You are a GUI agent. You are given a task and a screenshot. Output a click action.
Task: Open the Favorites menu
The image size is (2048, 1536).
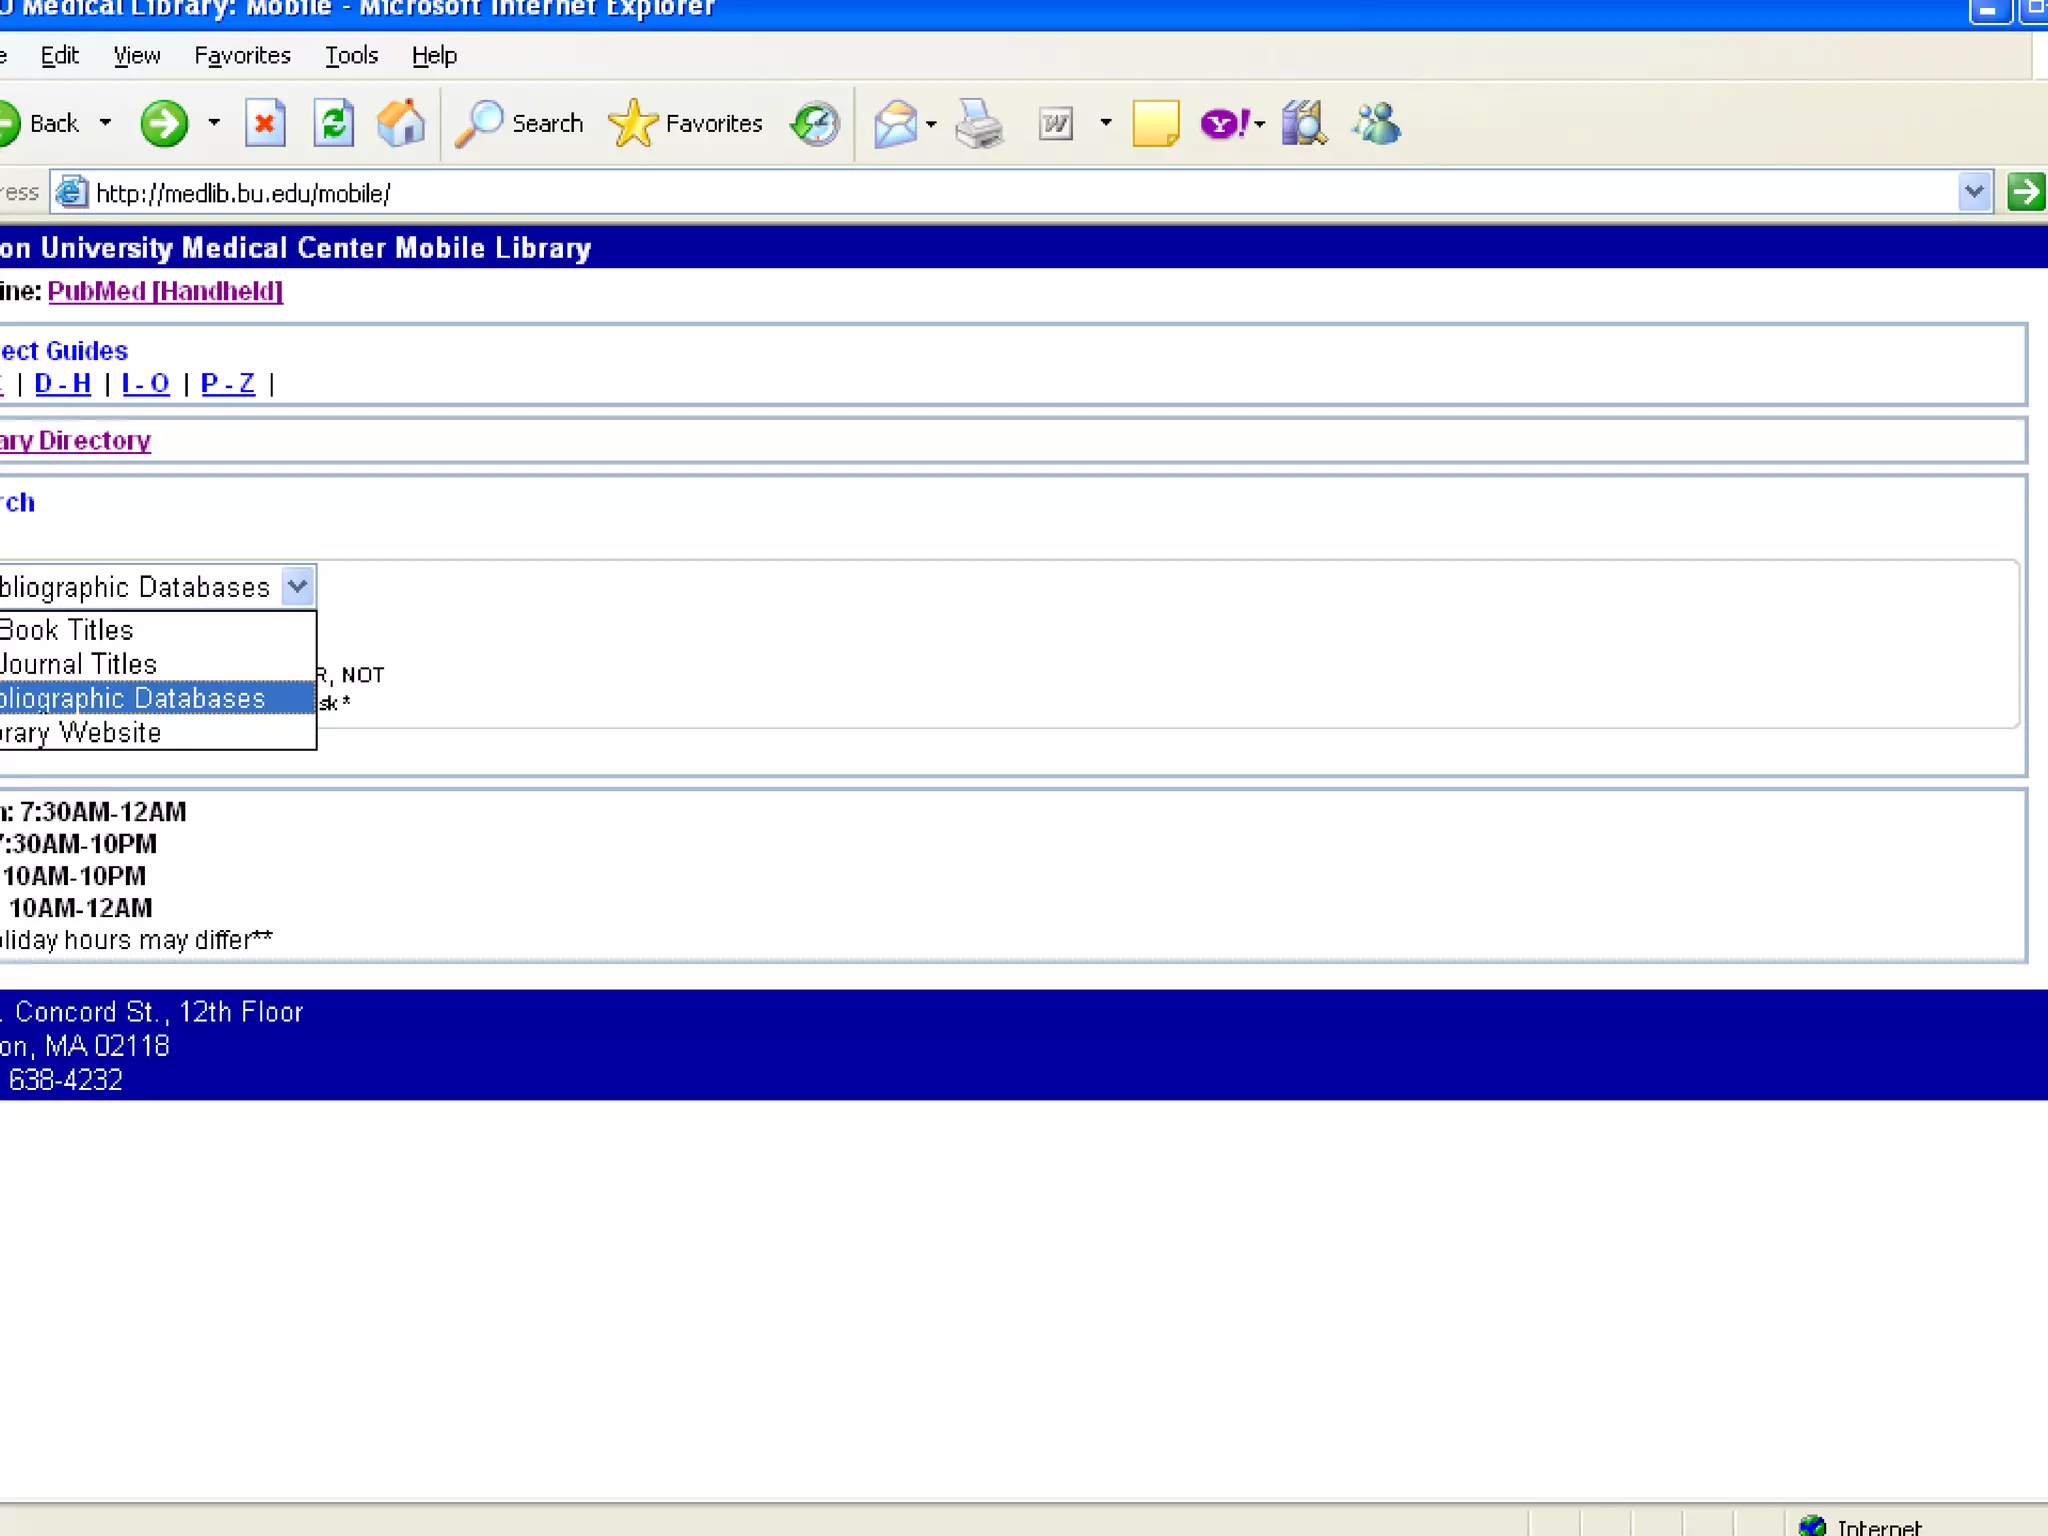pos(242,56)
